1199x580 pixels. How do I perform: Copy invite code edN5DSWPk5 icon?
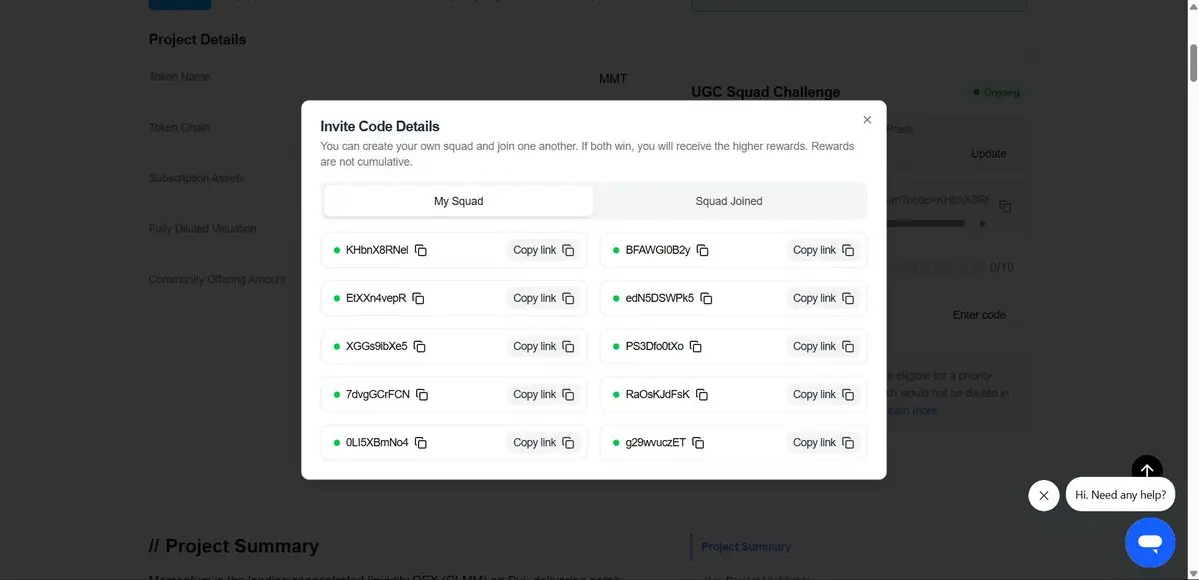click(x=706, y=298)
